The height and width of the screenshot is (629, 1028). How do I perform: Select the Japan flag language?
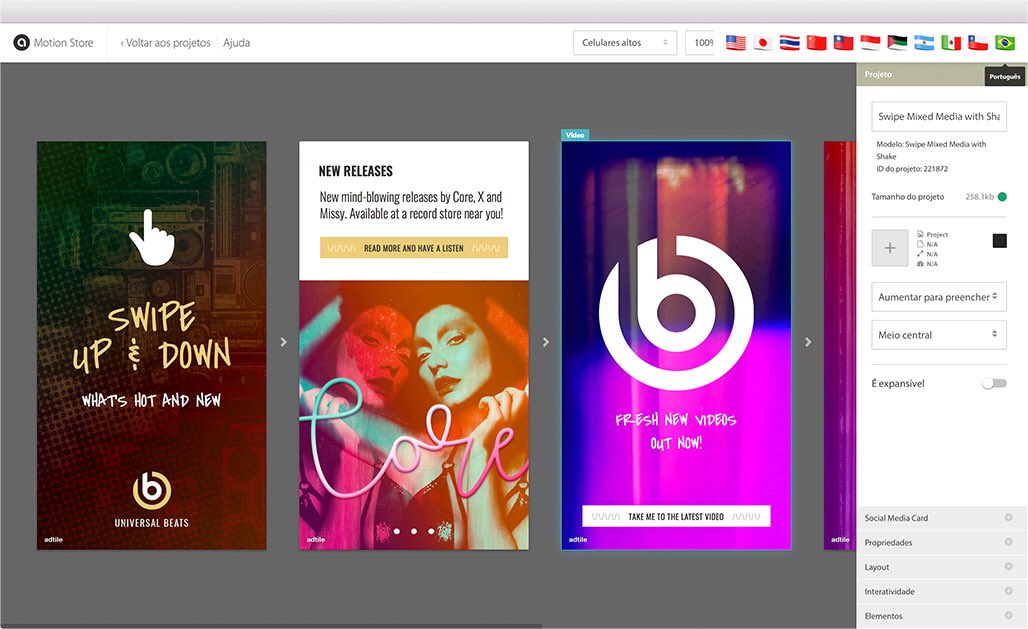(x=762, y=43)
